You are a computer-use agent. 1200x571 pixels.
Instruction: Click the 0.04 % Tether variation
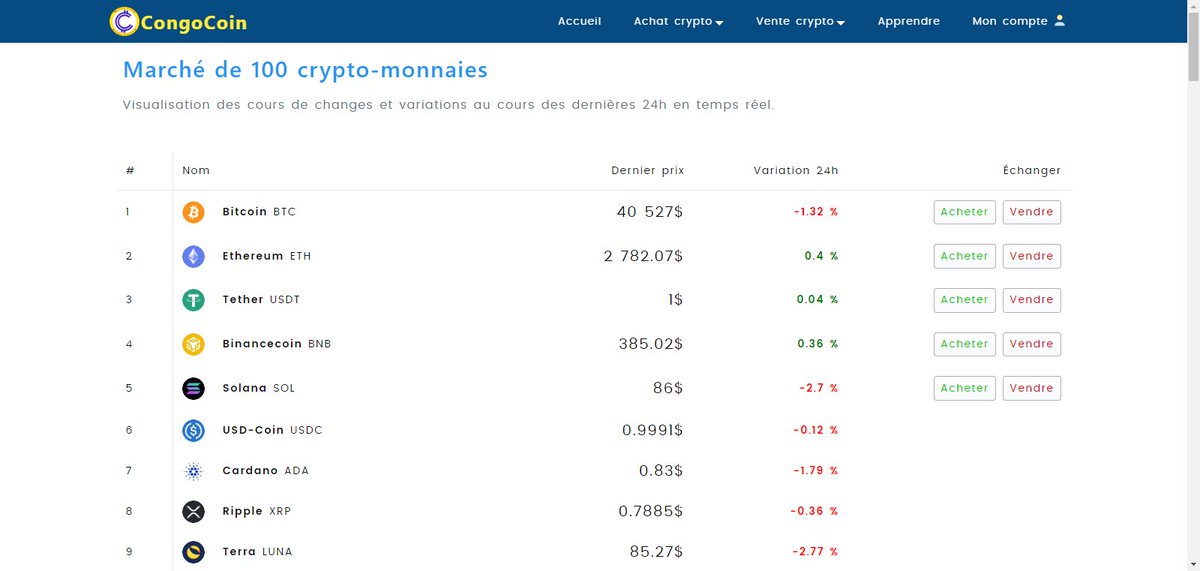817,300
